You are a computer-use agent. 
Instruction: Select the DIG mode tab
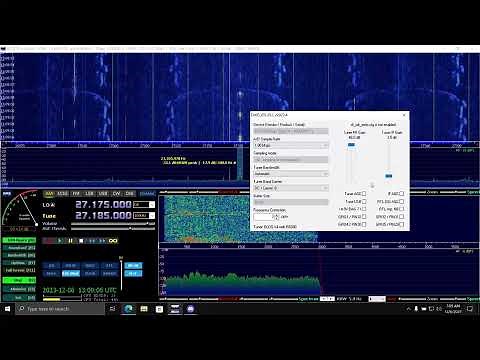pyautogui.click(x=130, y=194)
